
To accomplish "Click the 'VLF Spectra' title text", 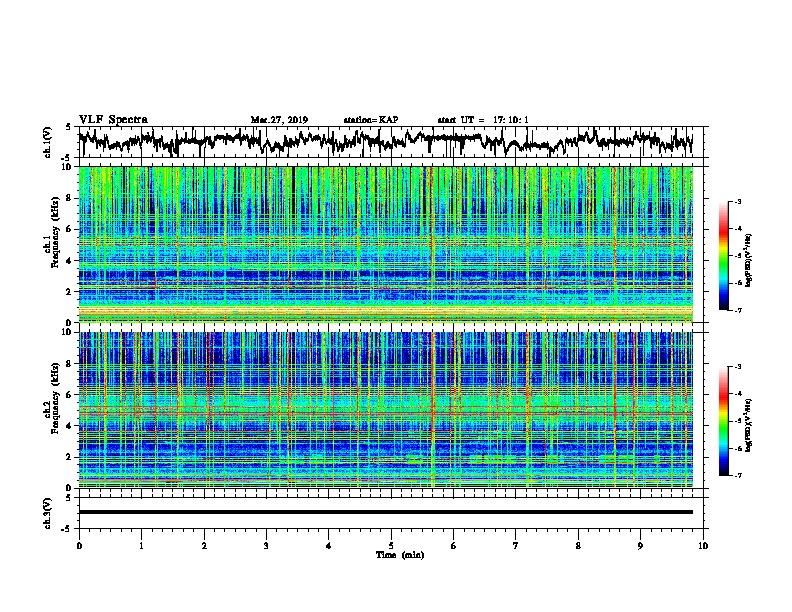I will click(113, 120).
